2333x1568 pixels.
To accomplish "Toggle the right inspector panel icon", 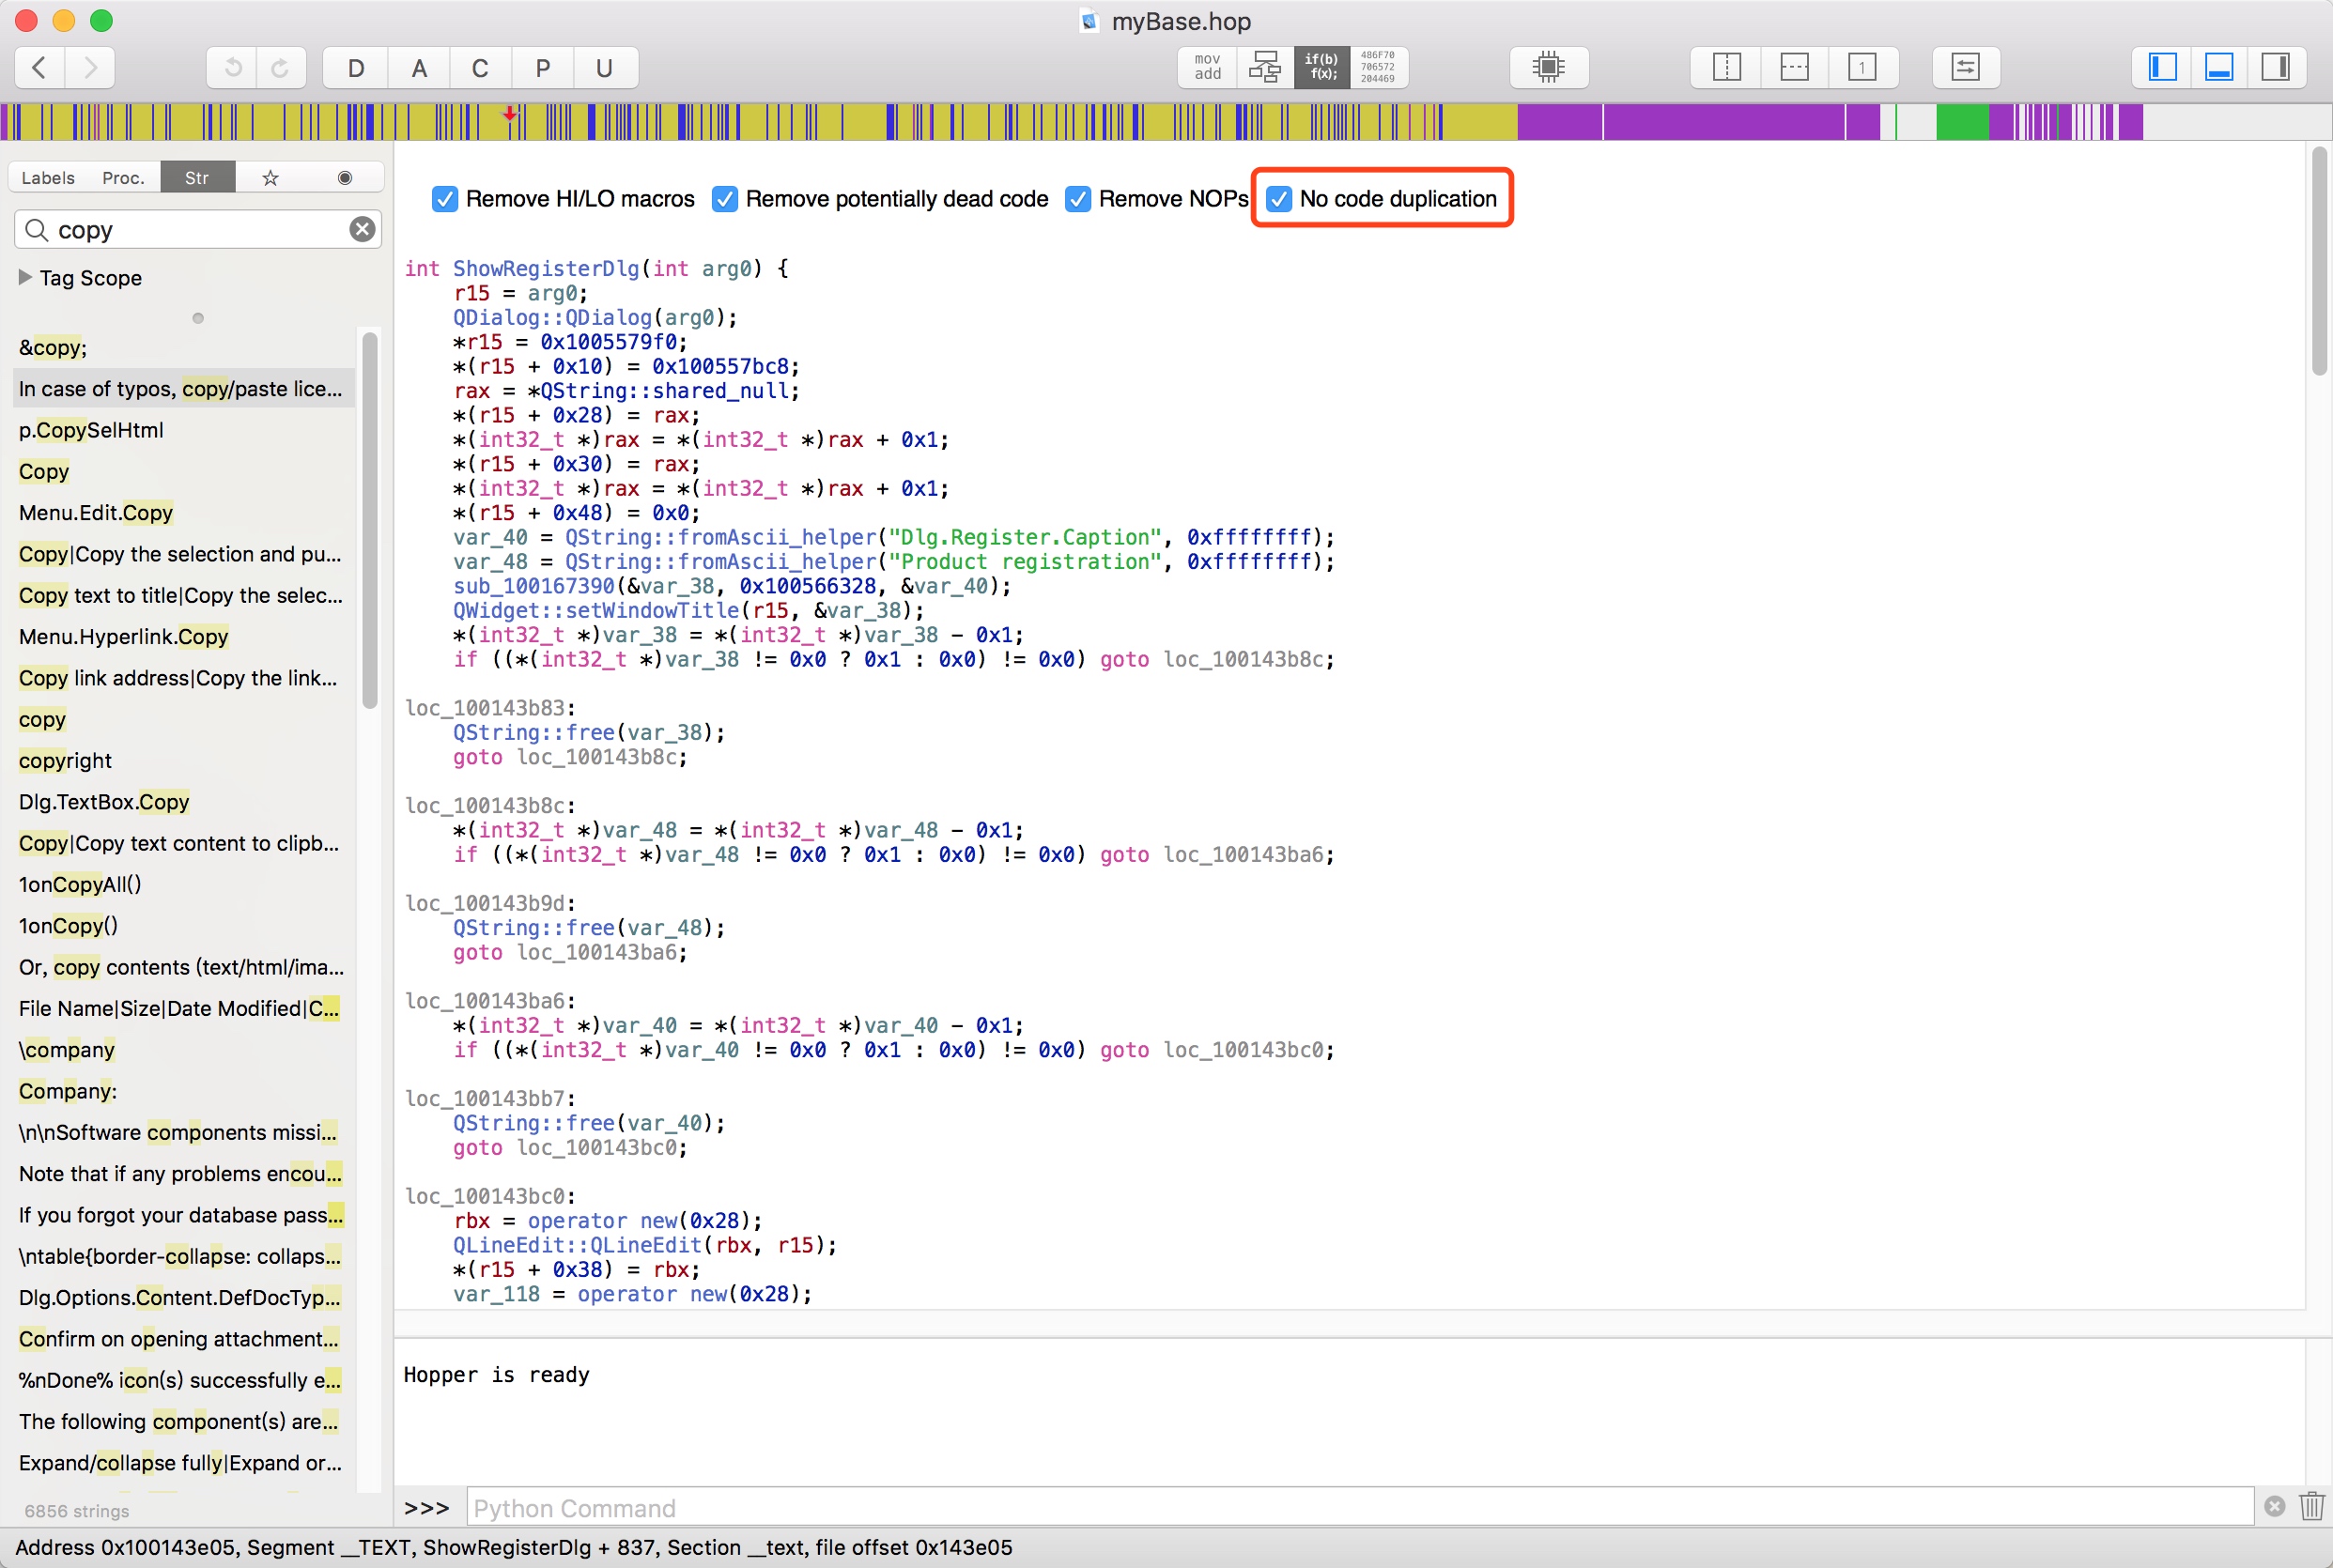I will pyautogui.click(x=2275, y=67).
